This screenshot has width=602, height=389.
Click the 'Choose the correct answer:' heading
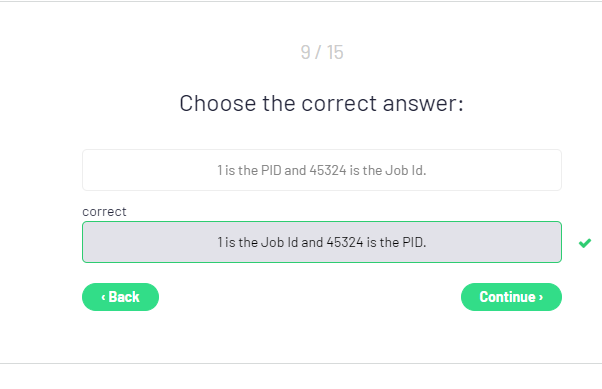322,103
